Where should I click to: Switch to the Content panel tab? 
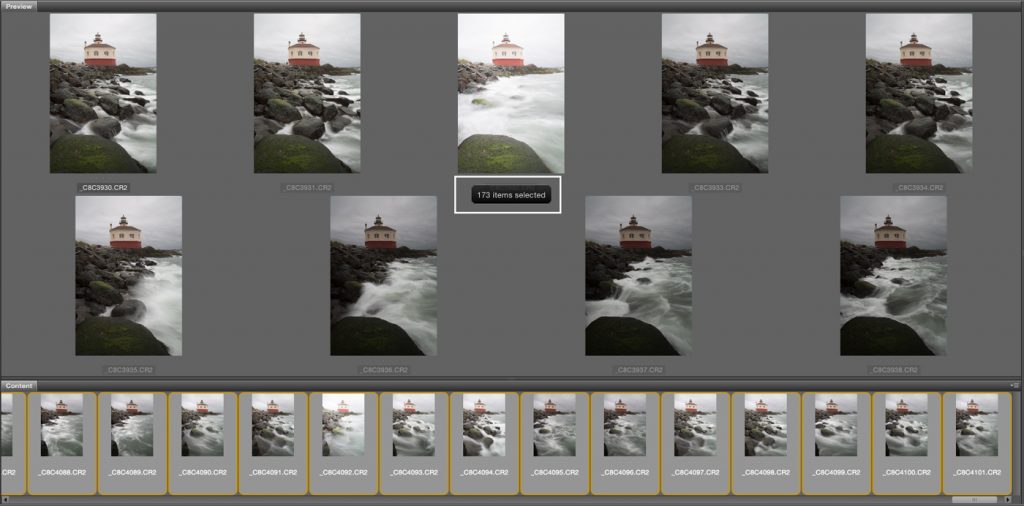tap(19, 385)
